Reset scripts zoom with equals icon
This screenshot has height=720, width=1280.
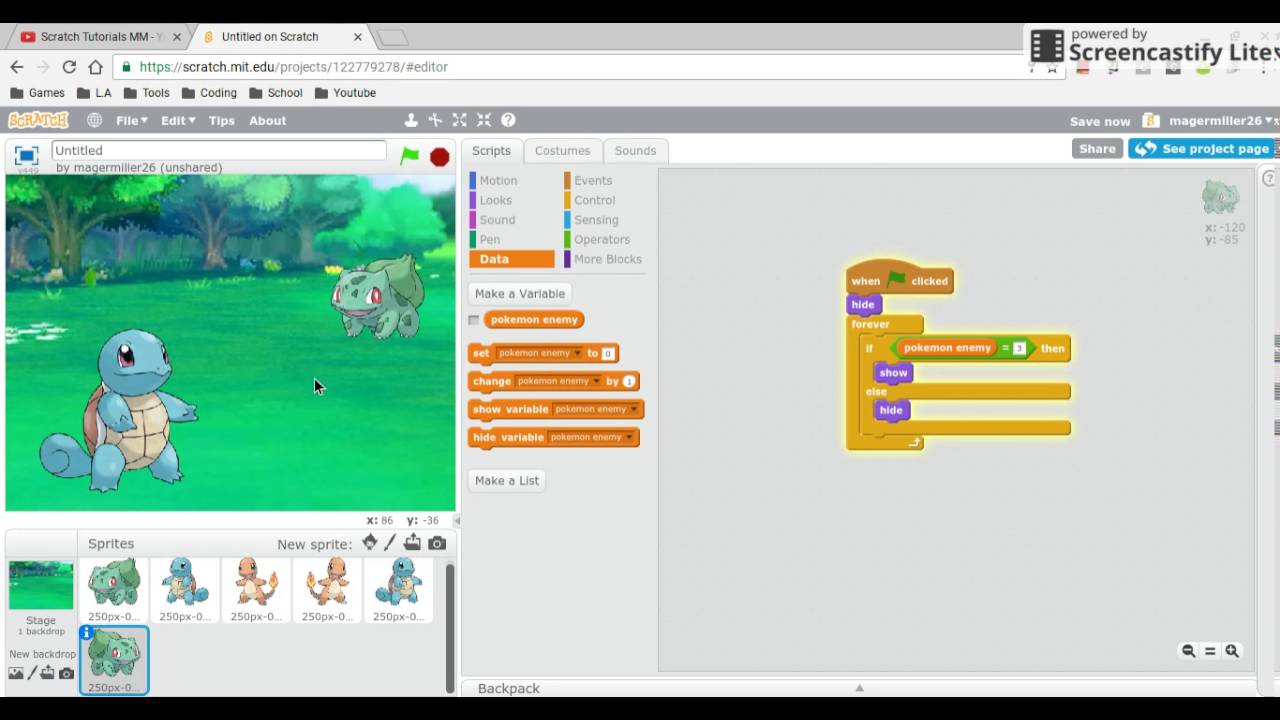pyautogui.click(x=1210, y=651)
